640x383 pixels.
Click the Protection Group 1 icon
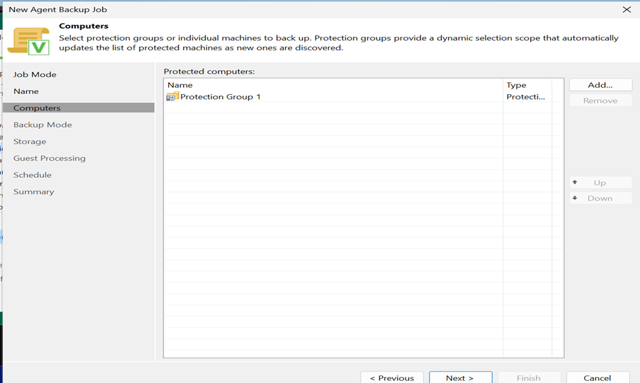point(172,97)
